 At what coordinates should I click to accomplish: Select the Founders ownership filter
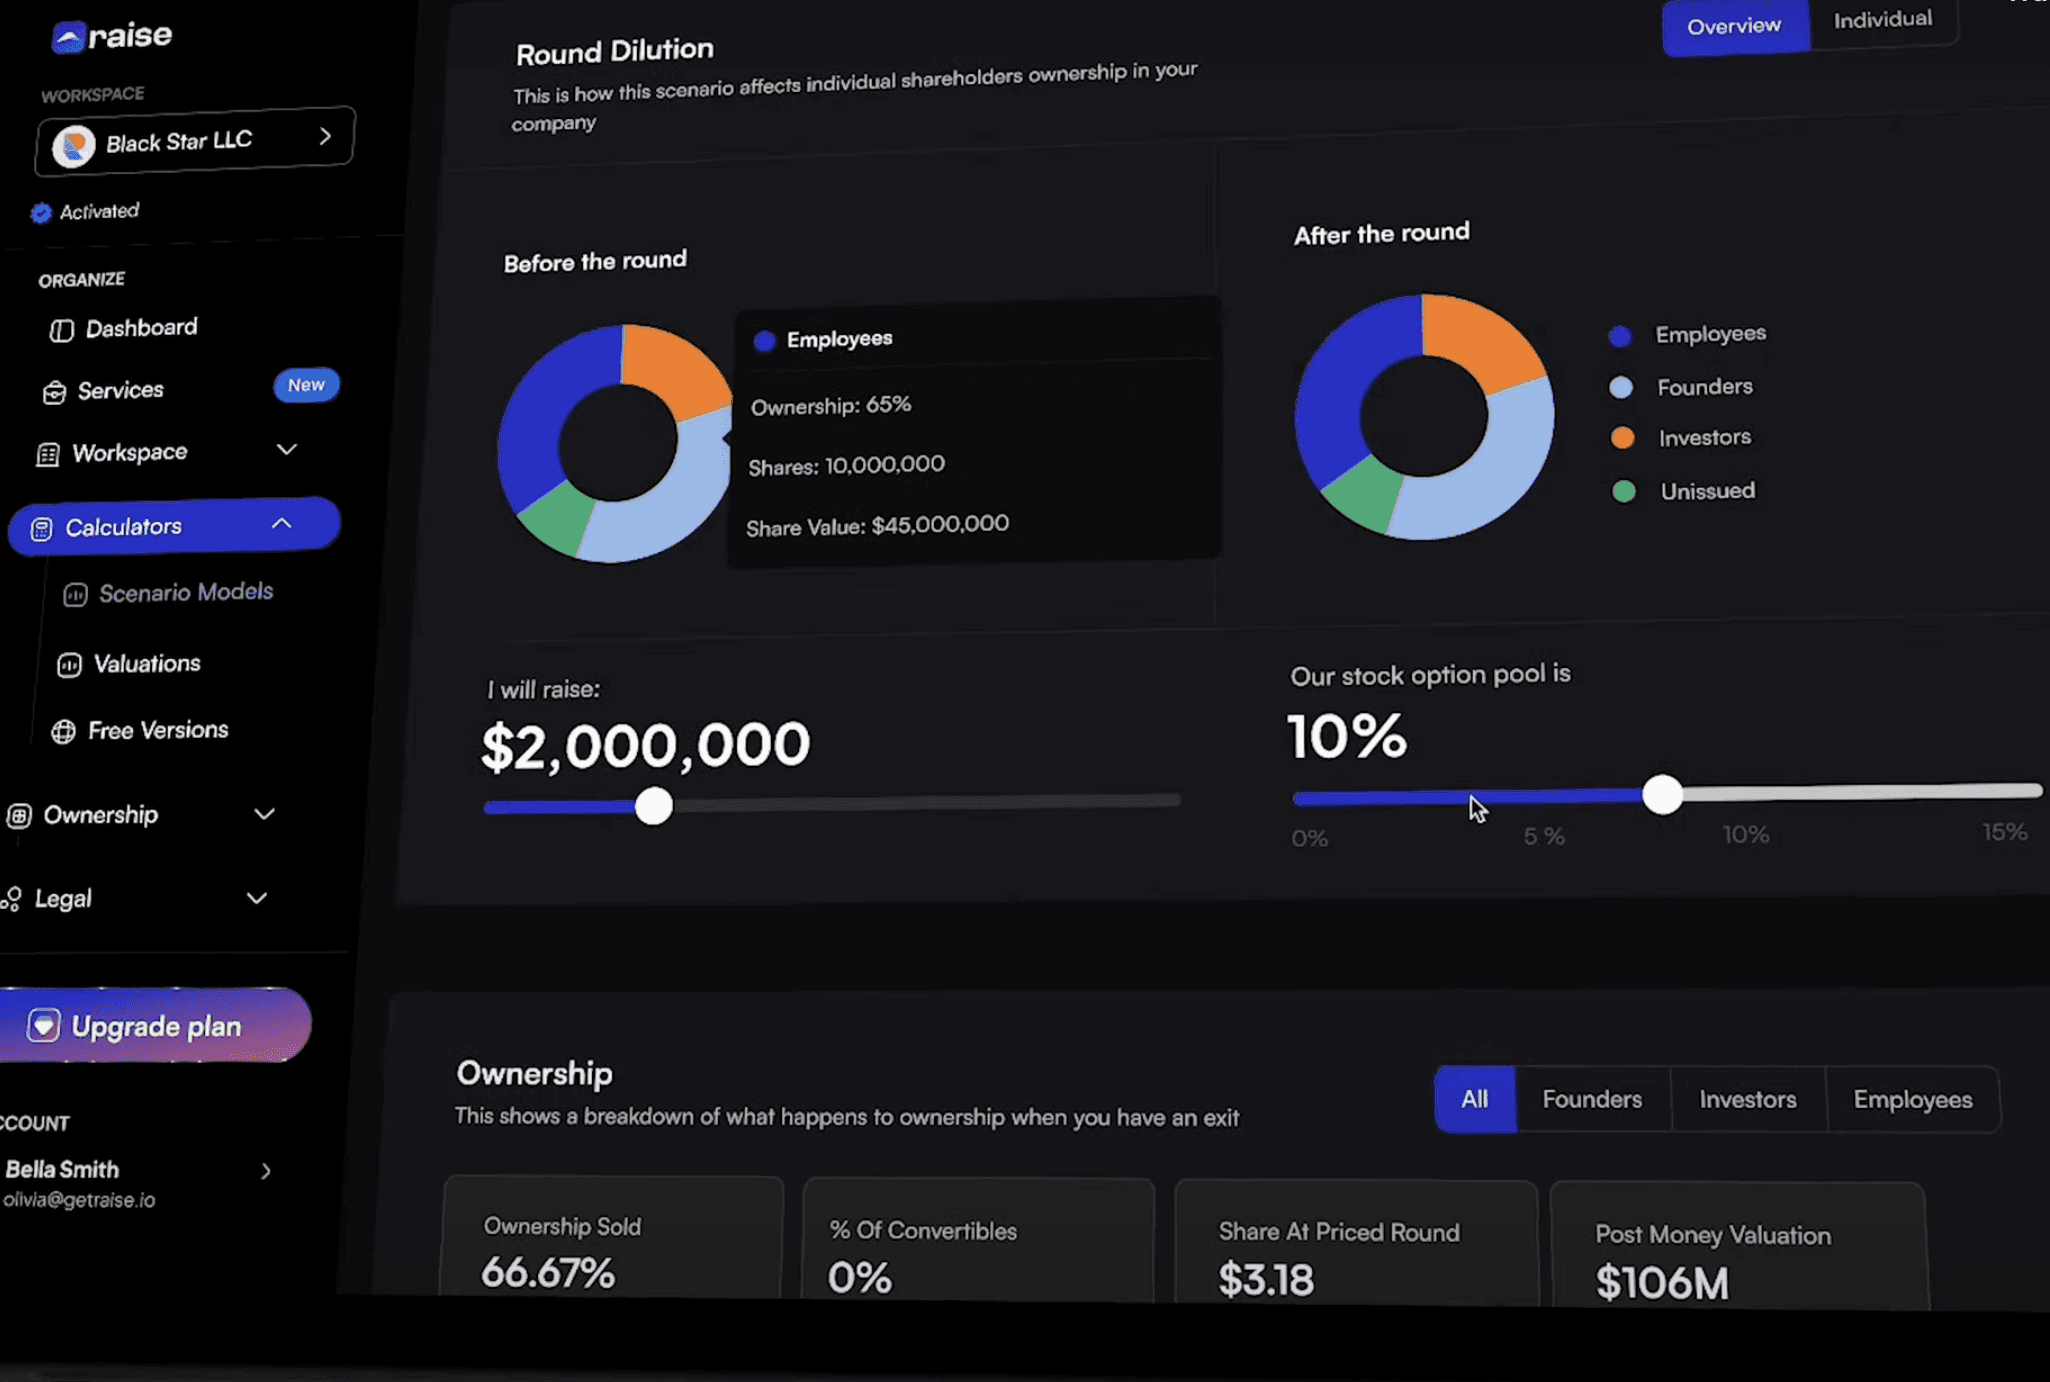click(x=1592, y=1098)
